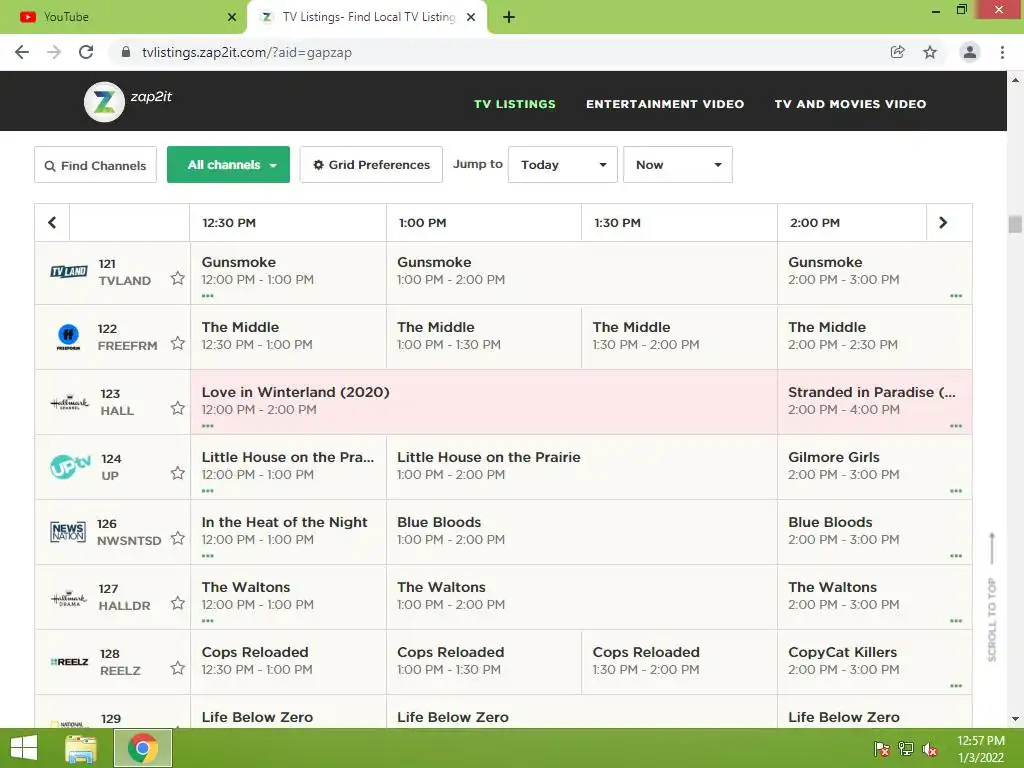Image resolution: width=1024 pixels, height=768 pixels.
Task: Click the NewsNation channel logo
Action: coord(68,532)
